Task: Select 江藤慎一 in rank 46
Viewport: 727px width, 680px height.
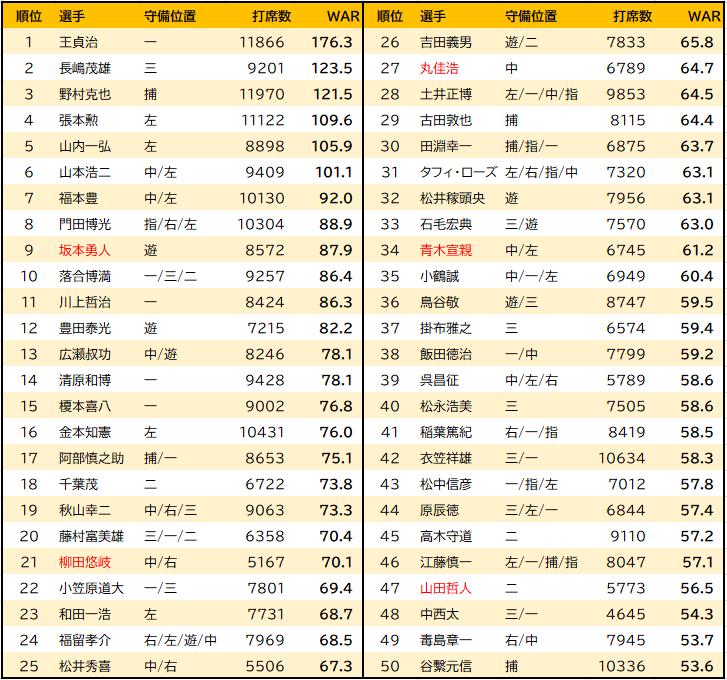Action: [x=446, y=561]
